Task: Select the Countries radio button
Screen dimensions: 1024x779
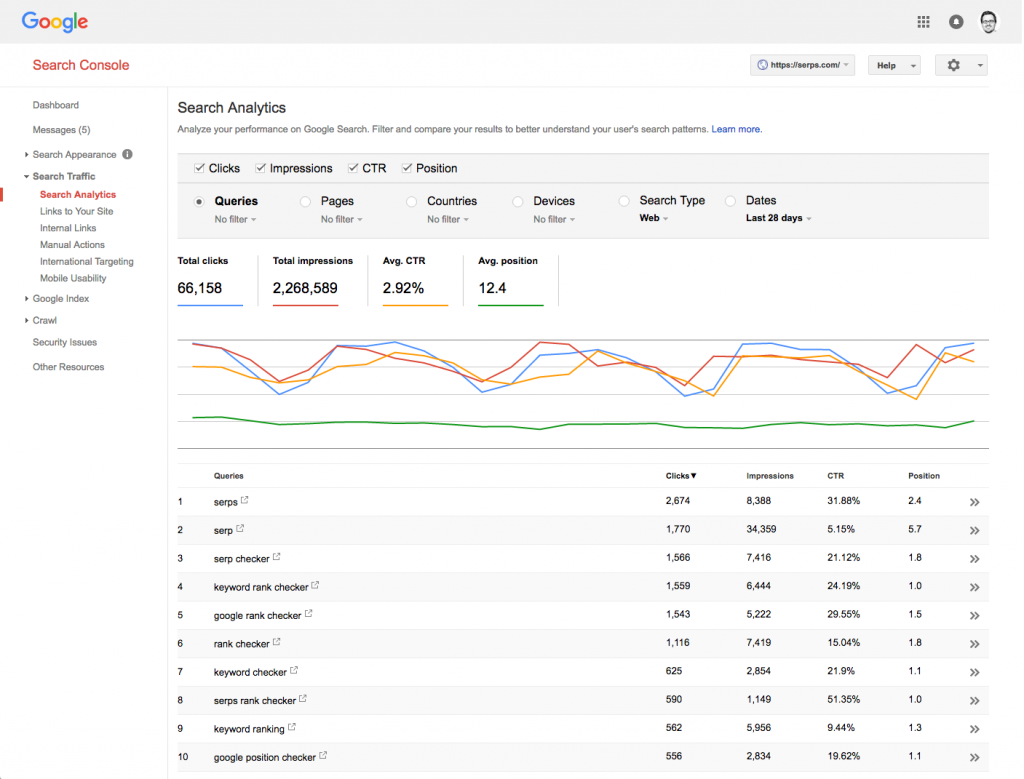Action: 411,201
